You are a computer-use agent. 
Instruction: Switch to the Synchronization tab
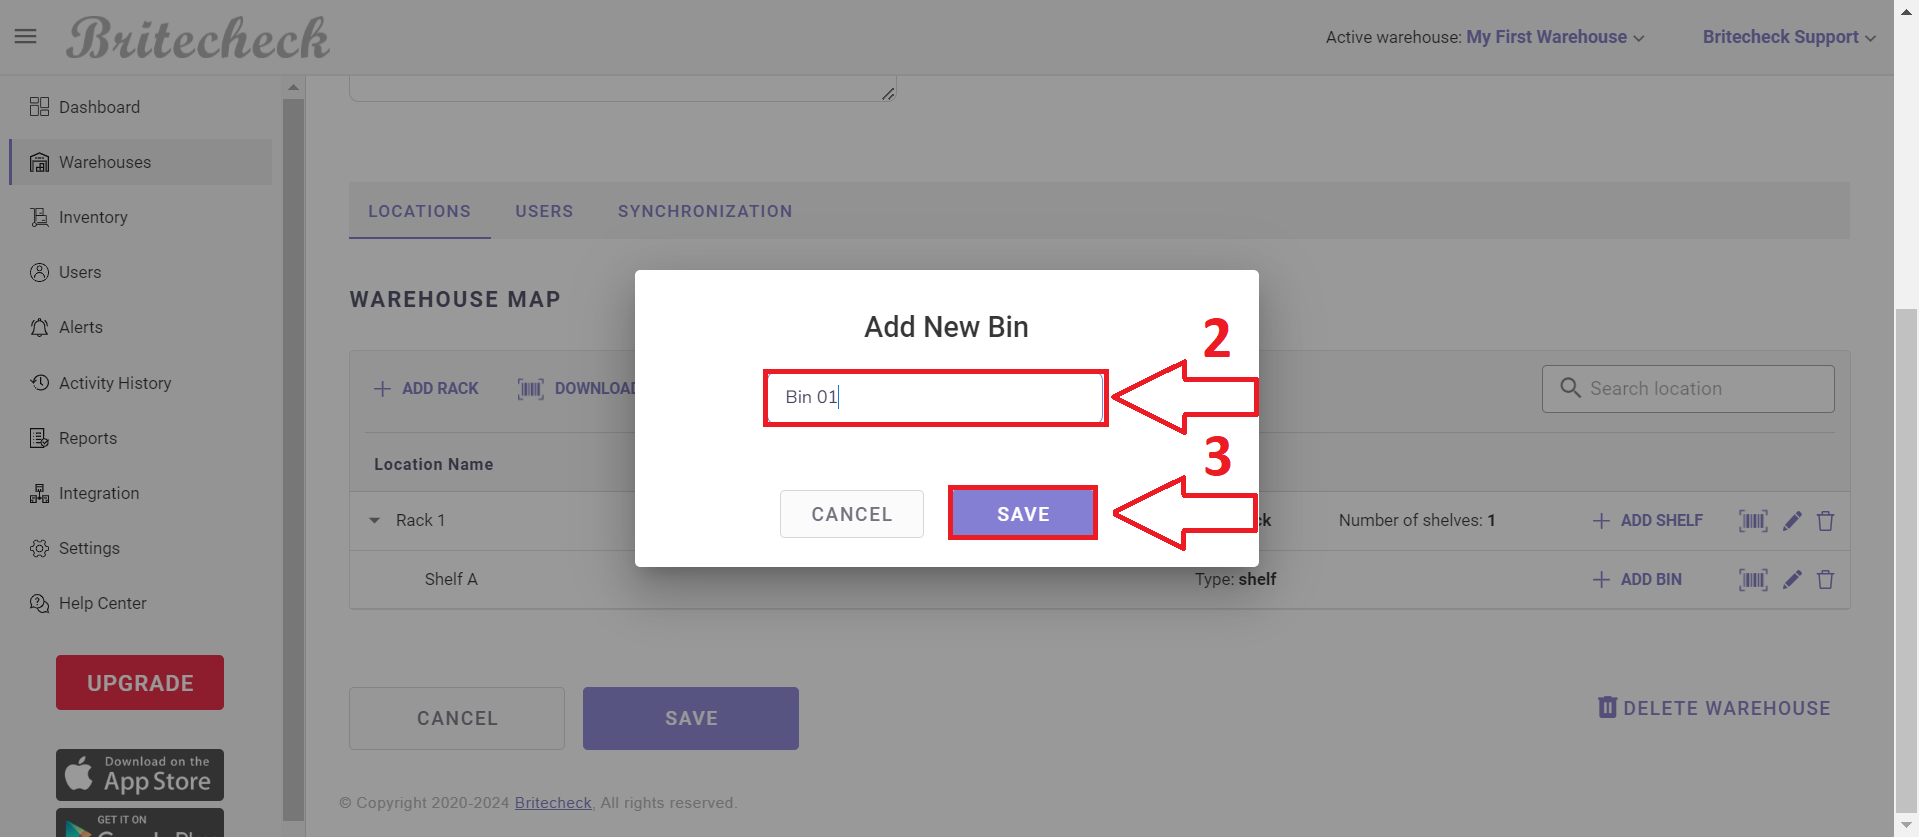pos(705,211)
